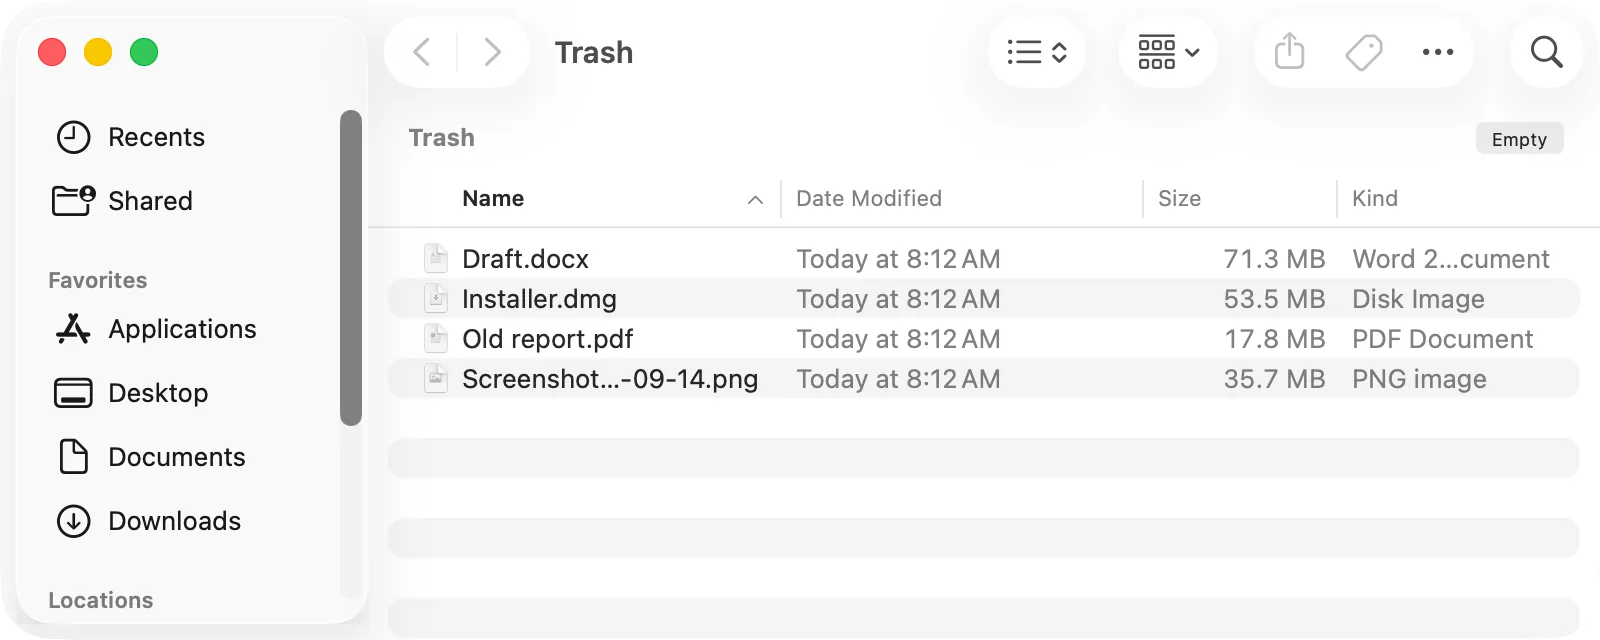Click the PDF Document kind cell
This screenshot has width=1600, height=640.
(1442, 339)
